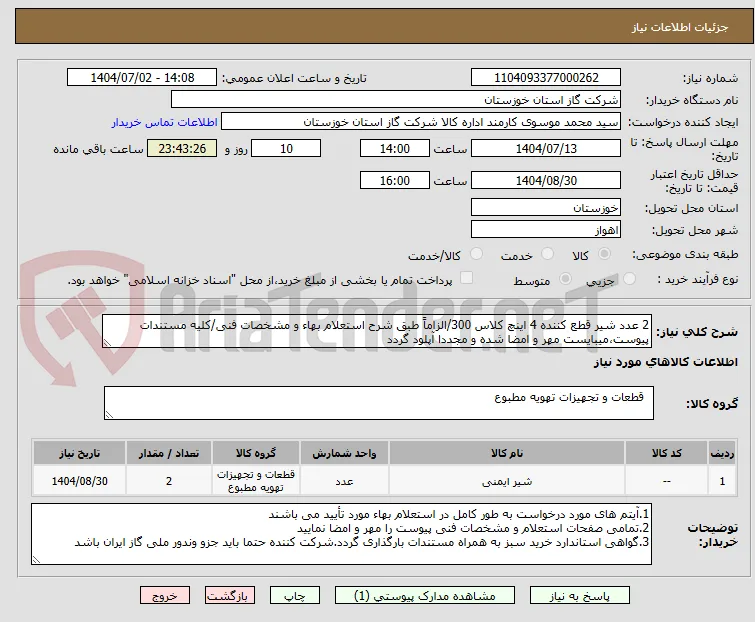Image resolution: width=755 pixels, height=622 pixels.
Task: Click the announcement date field 1404/07/02 - 14:08
Action: click(142, 78)
